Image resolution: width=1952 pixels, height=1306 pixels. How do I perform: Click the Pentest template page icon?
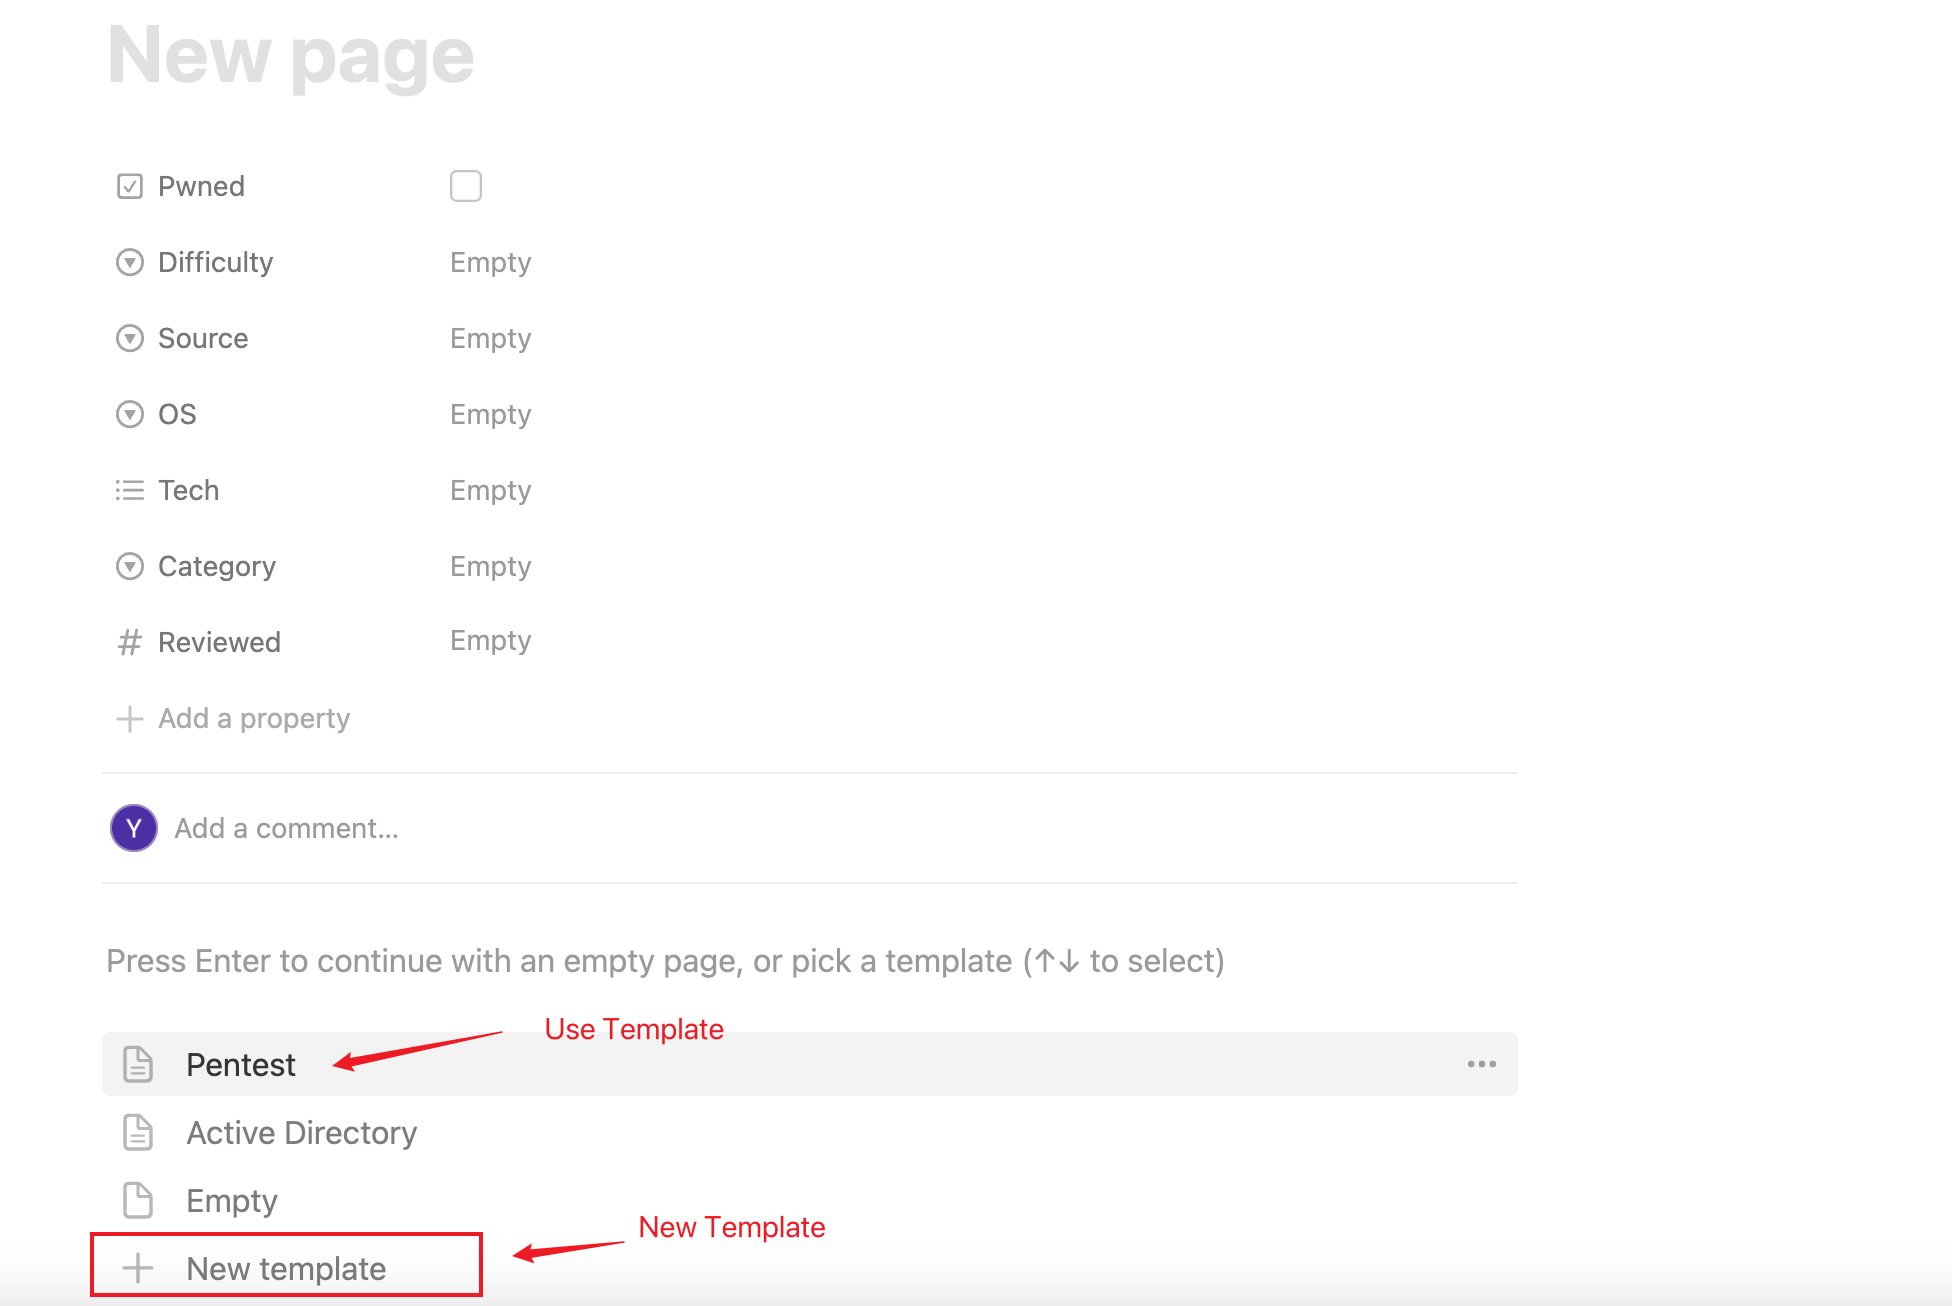138,1064
